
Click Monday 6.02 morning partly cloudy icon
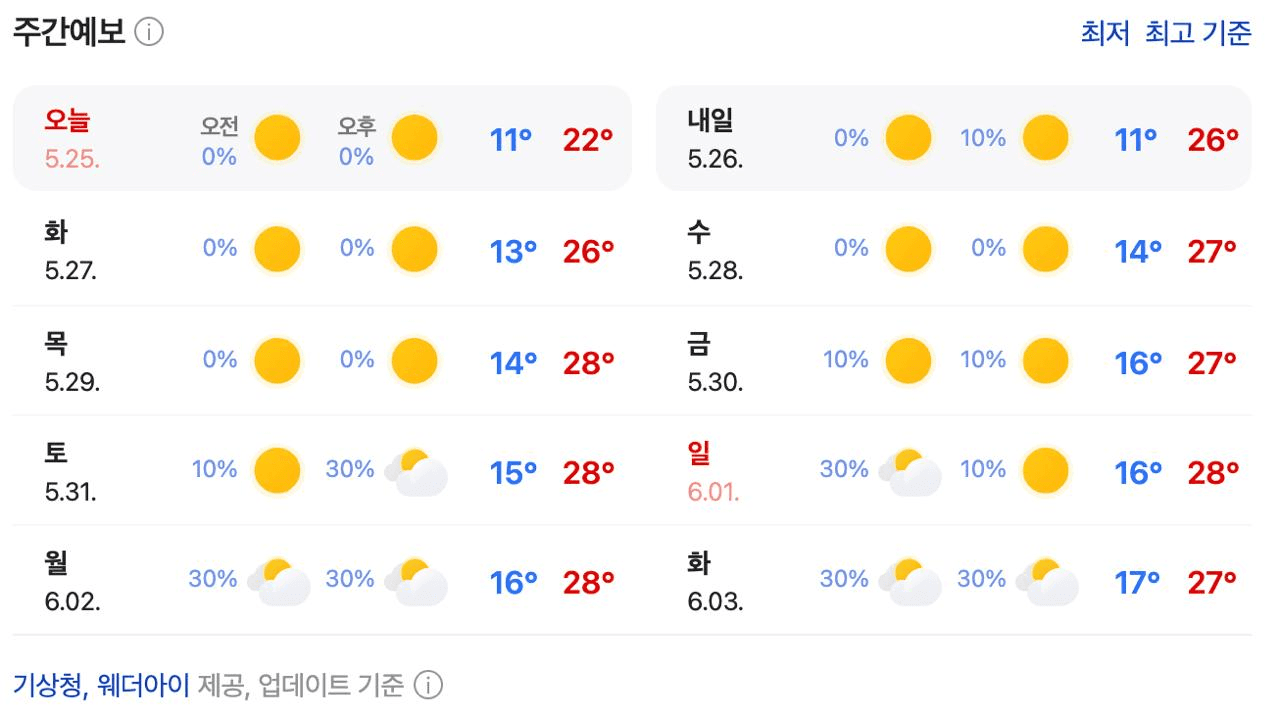point(278,582)
